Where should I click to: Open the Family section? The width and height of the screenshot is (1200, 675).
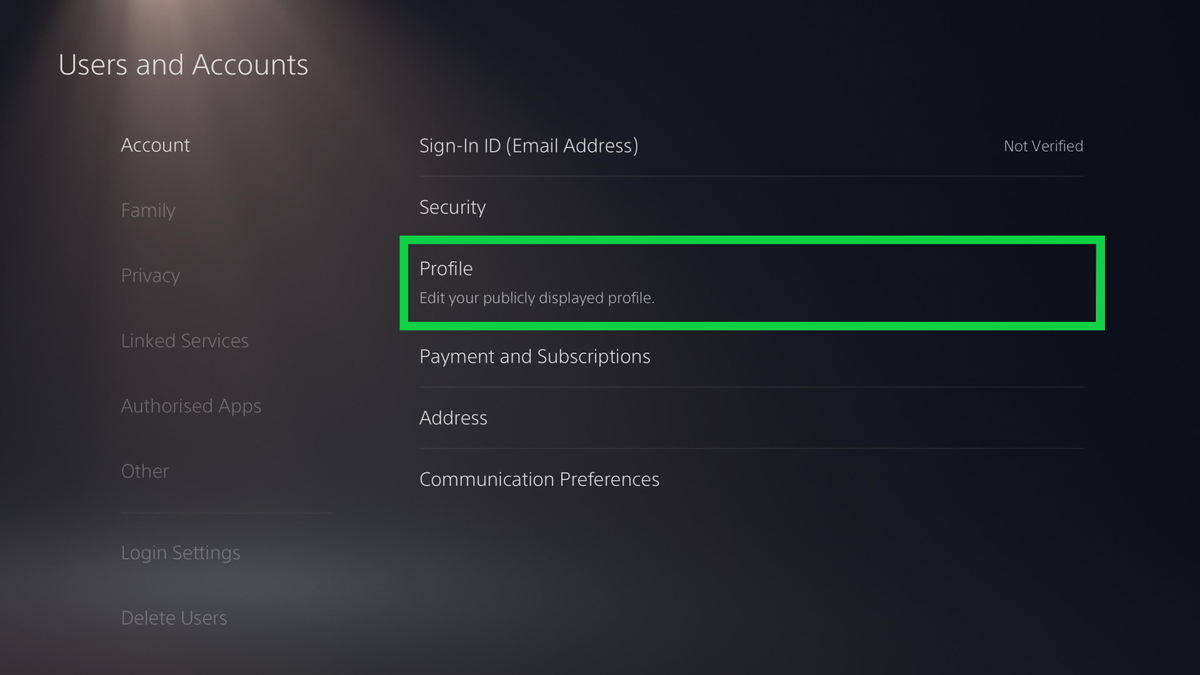point(147,210)
